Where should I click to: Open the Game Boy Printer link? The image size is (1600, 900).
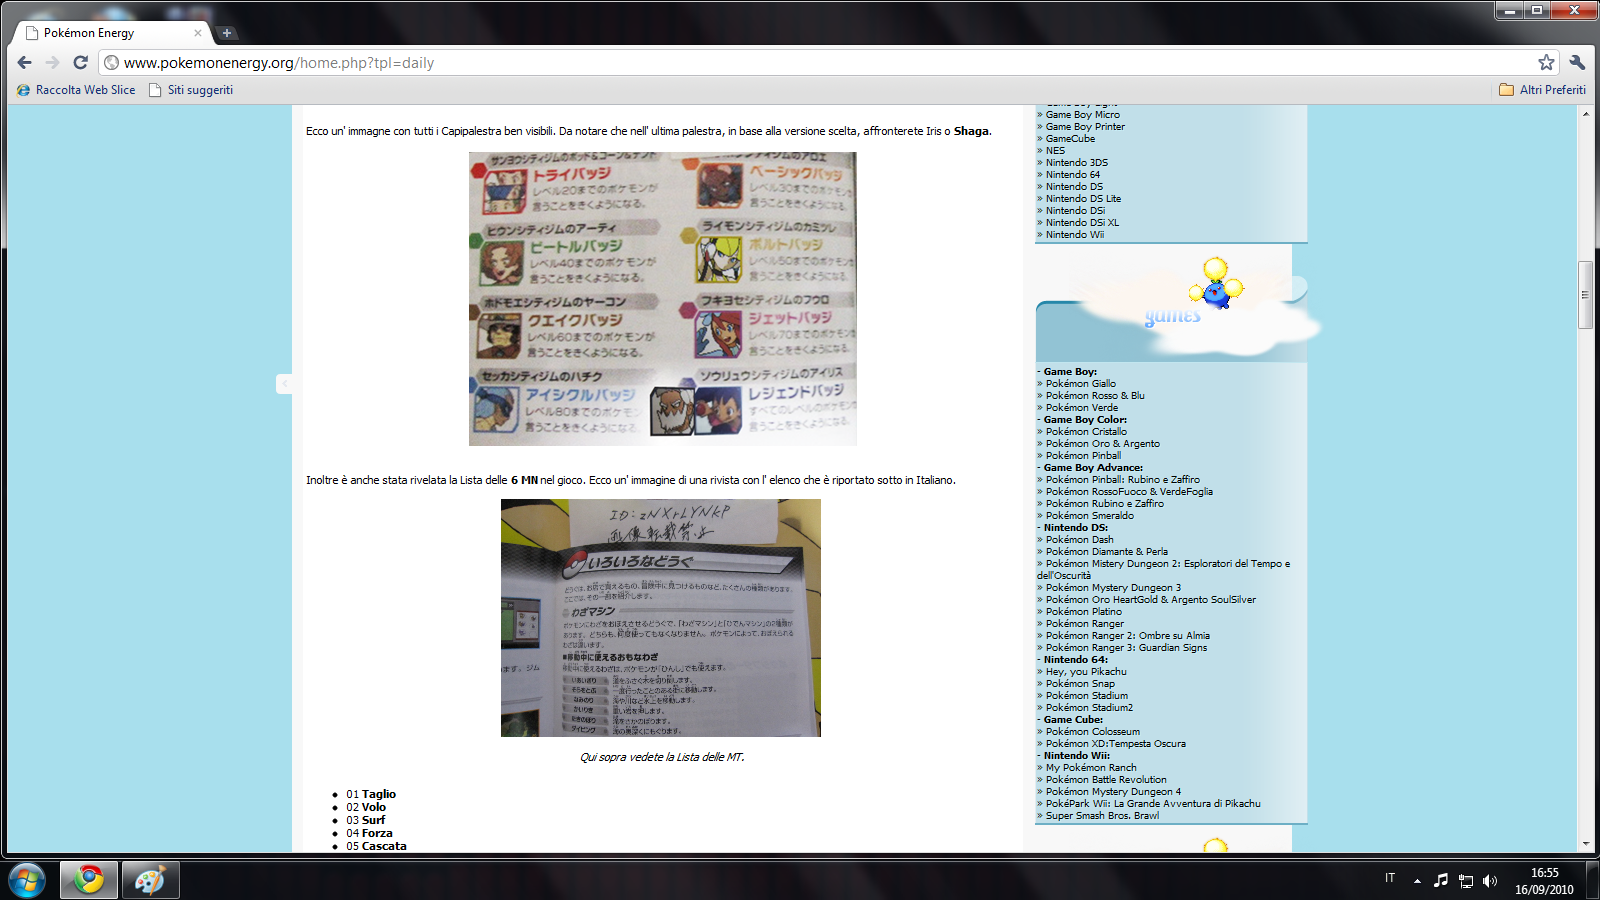click(x=1085, y=127)
